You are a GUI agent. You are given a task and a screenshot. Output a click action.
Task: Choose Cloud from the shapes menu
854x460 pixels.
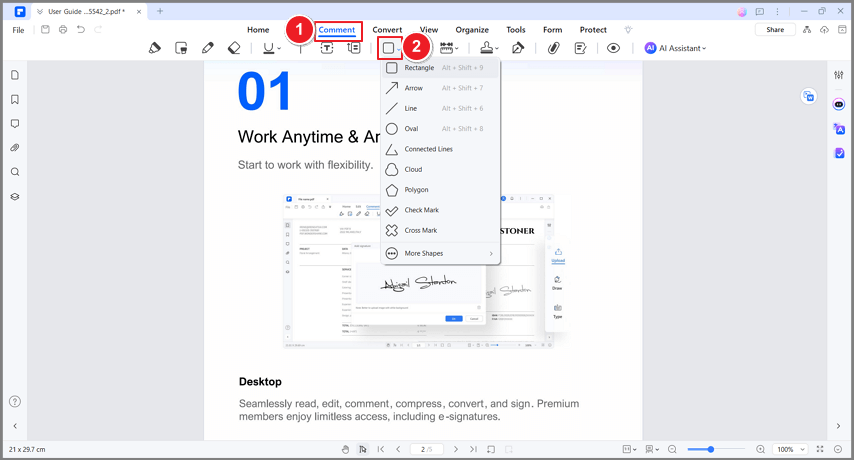point(440,169)
